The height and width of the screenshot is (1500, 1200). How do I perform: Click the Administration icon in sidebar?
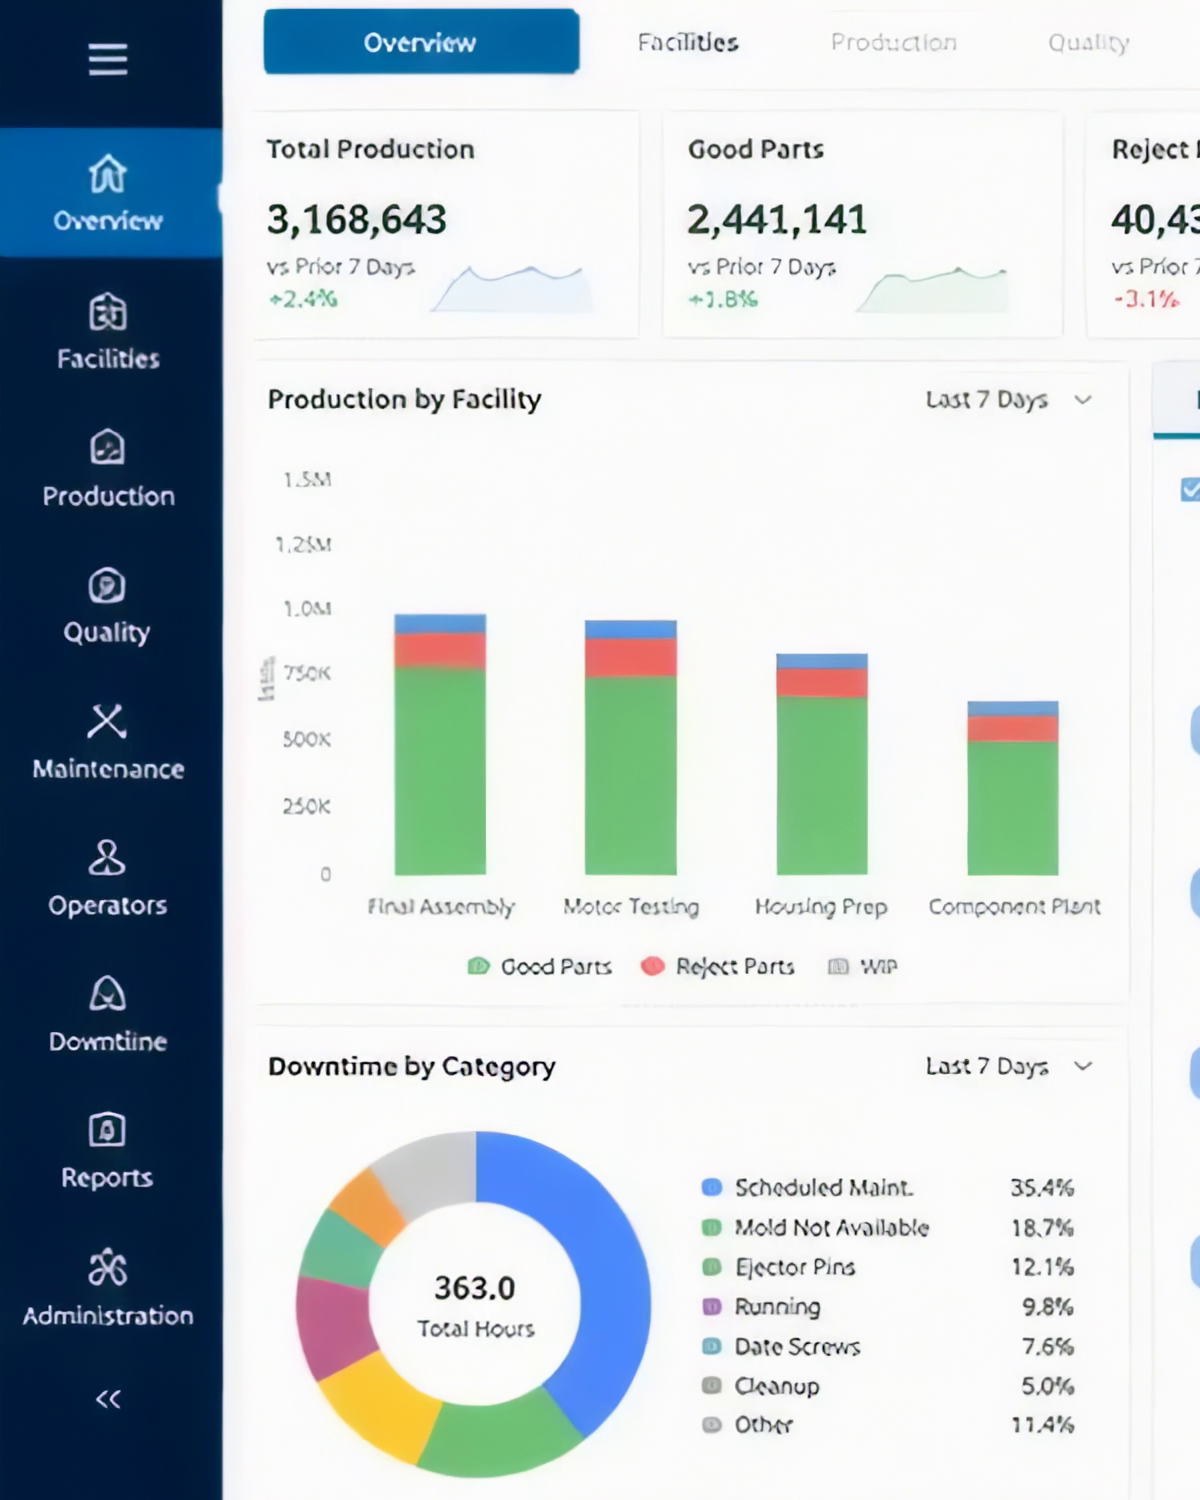[107, 1267]
